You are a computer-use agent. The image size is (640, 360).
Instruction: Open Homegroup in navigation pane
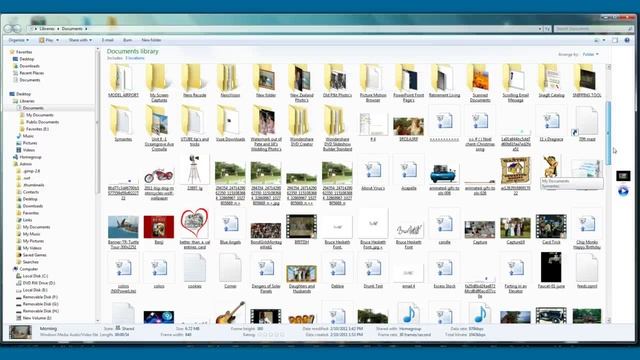tap(30, 157)
